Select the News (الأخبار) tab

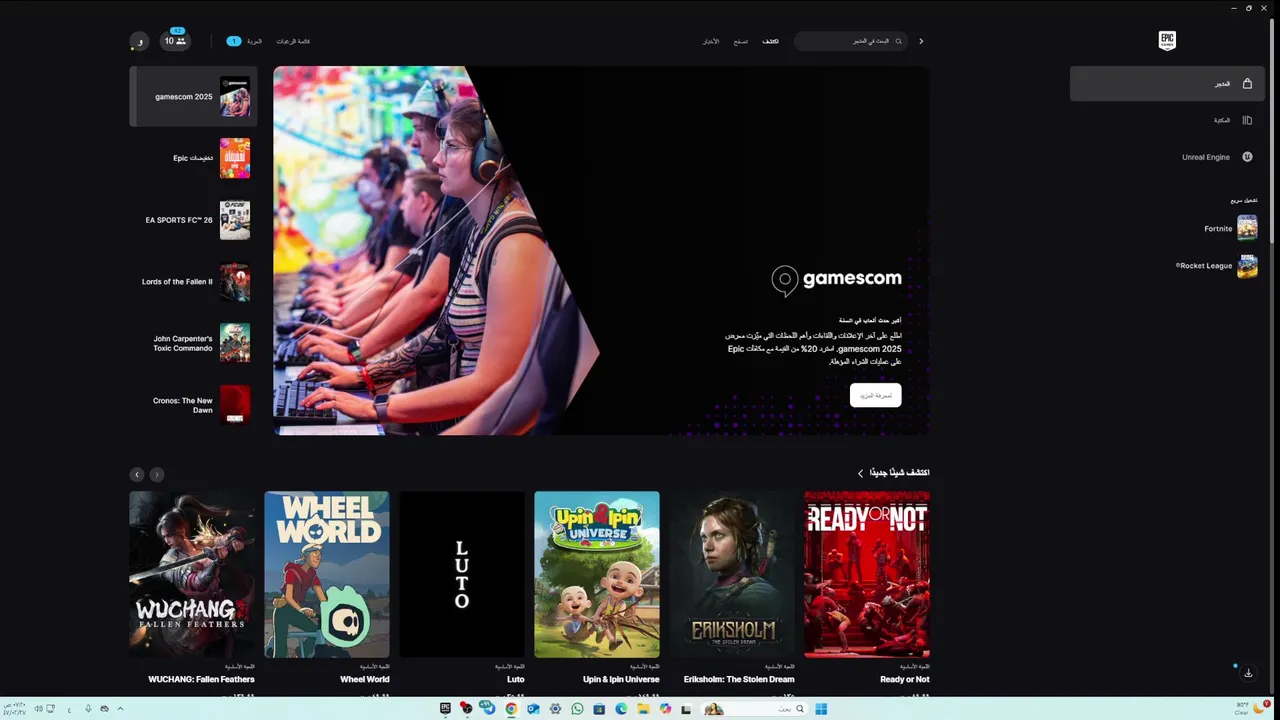[x=710, y=41]
